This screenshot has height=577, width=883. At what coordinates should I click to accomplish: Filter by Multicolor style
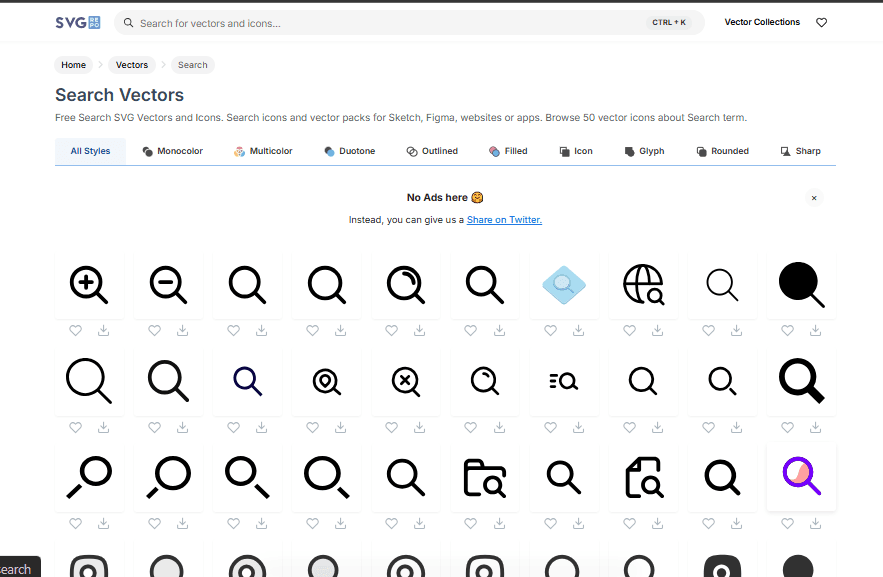click(x=263, y=151)
